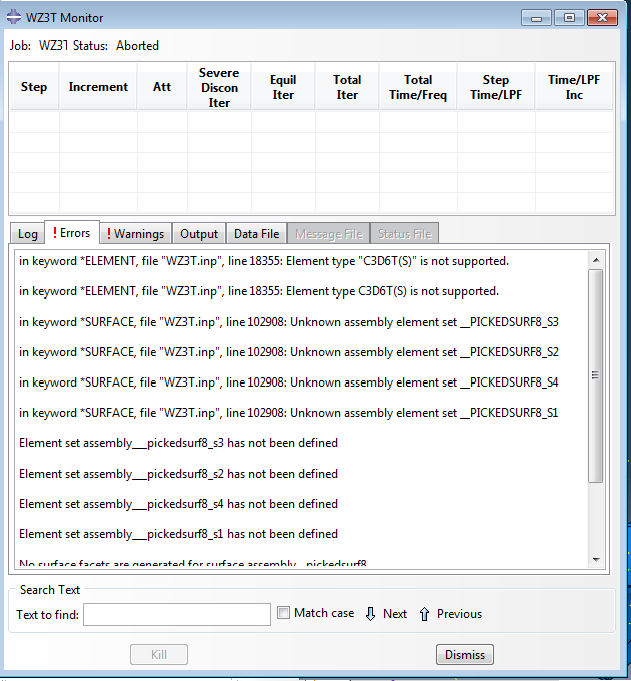Select the pickedsurf8_s4 has not been defined line
Screen dimensions: 631x681
pos(178,504)
